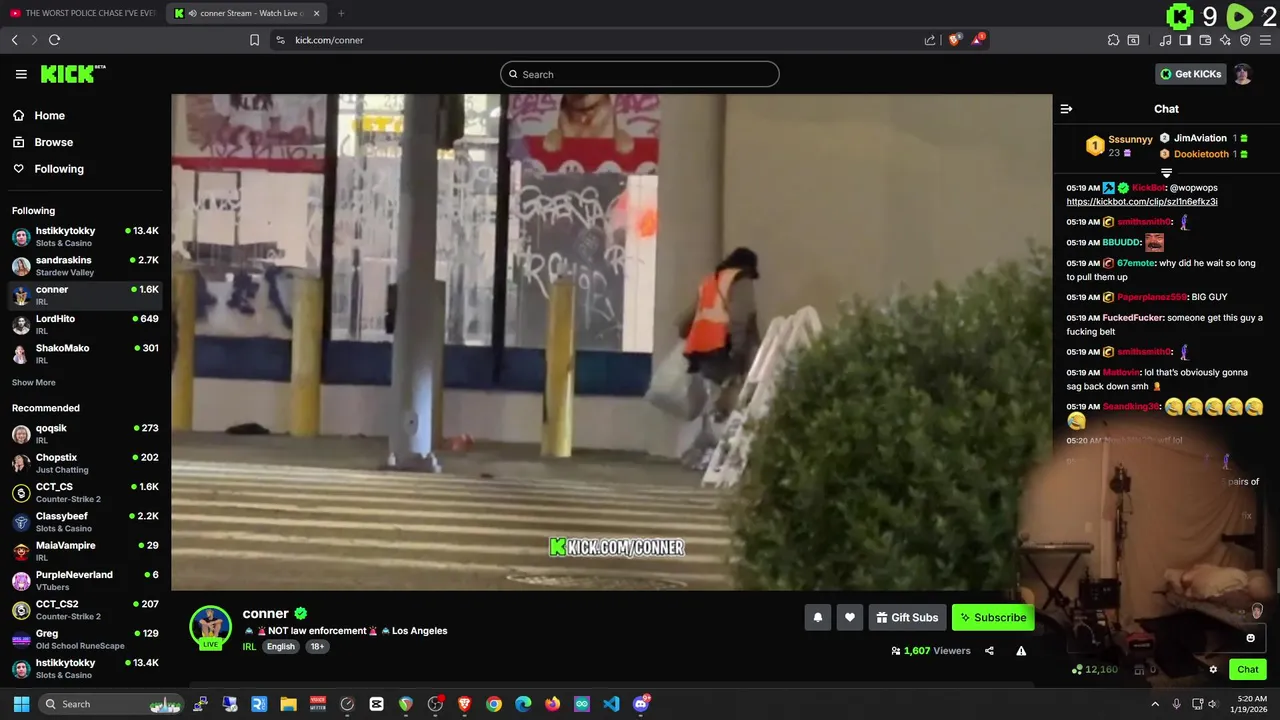
Task: Open PurpleNeverland VTubers channel
Action: pos(85,580)
